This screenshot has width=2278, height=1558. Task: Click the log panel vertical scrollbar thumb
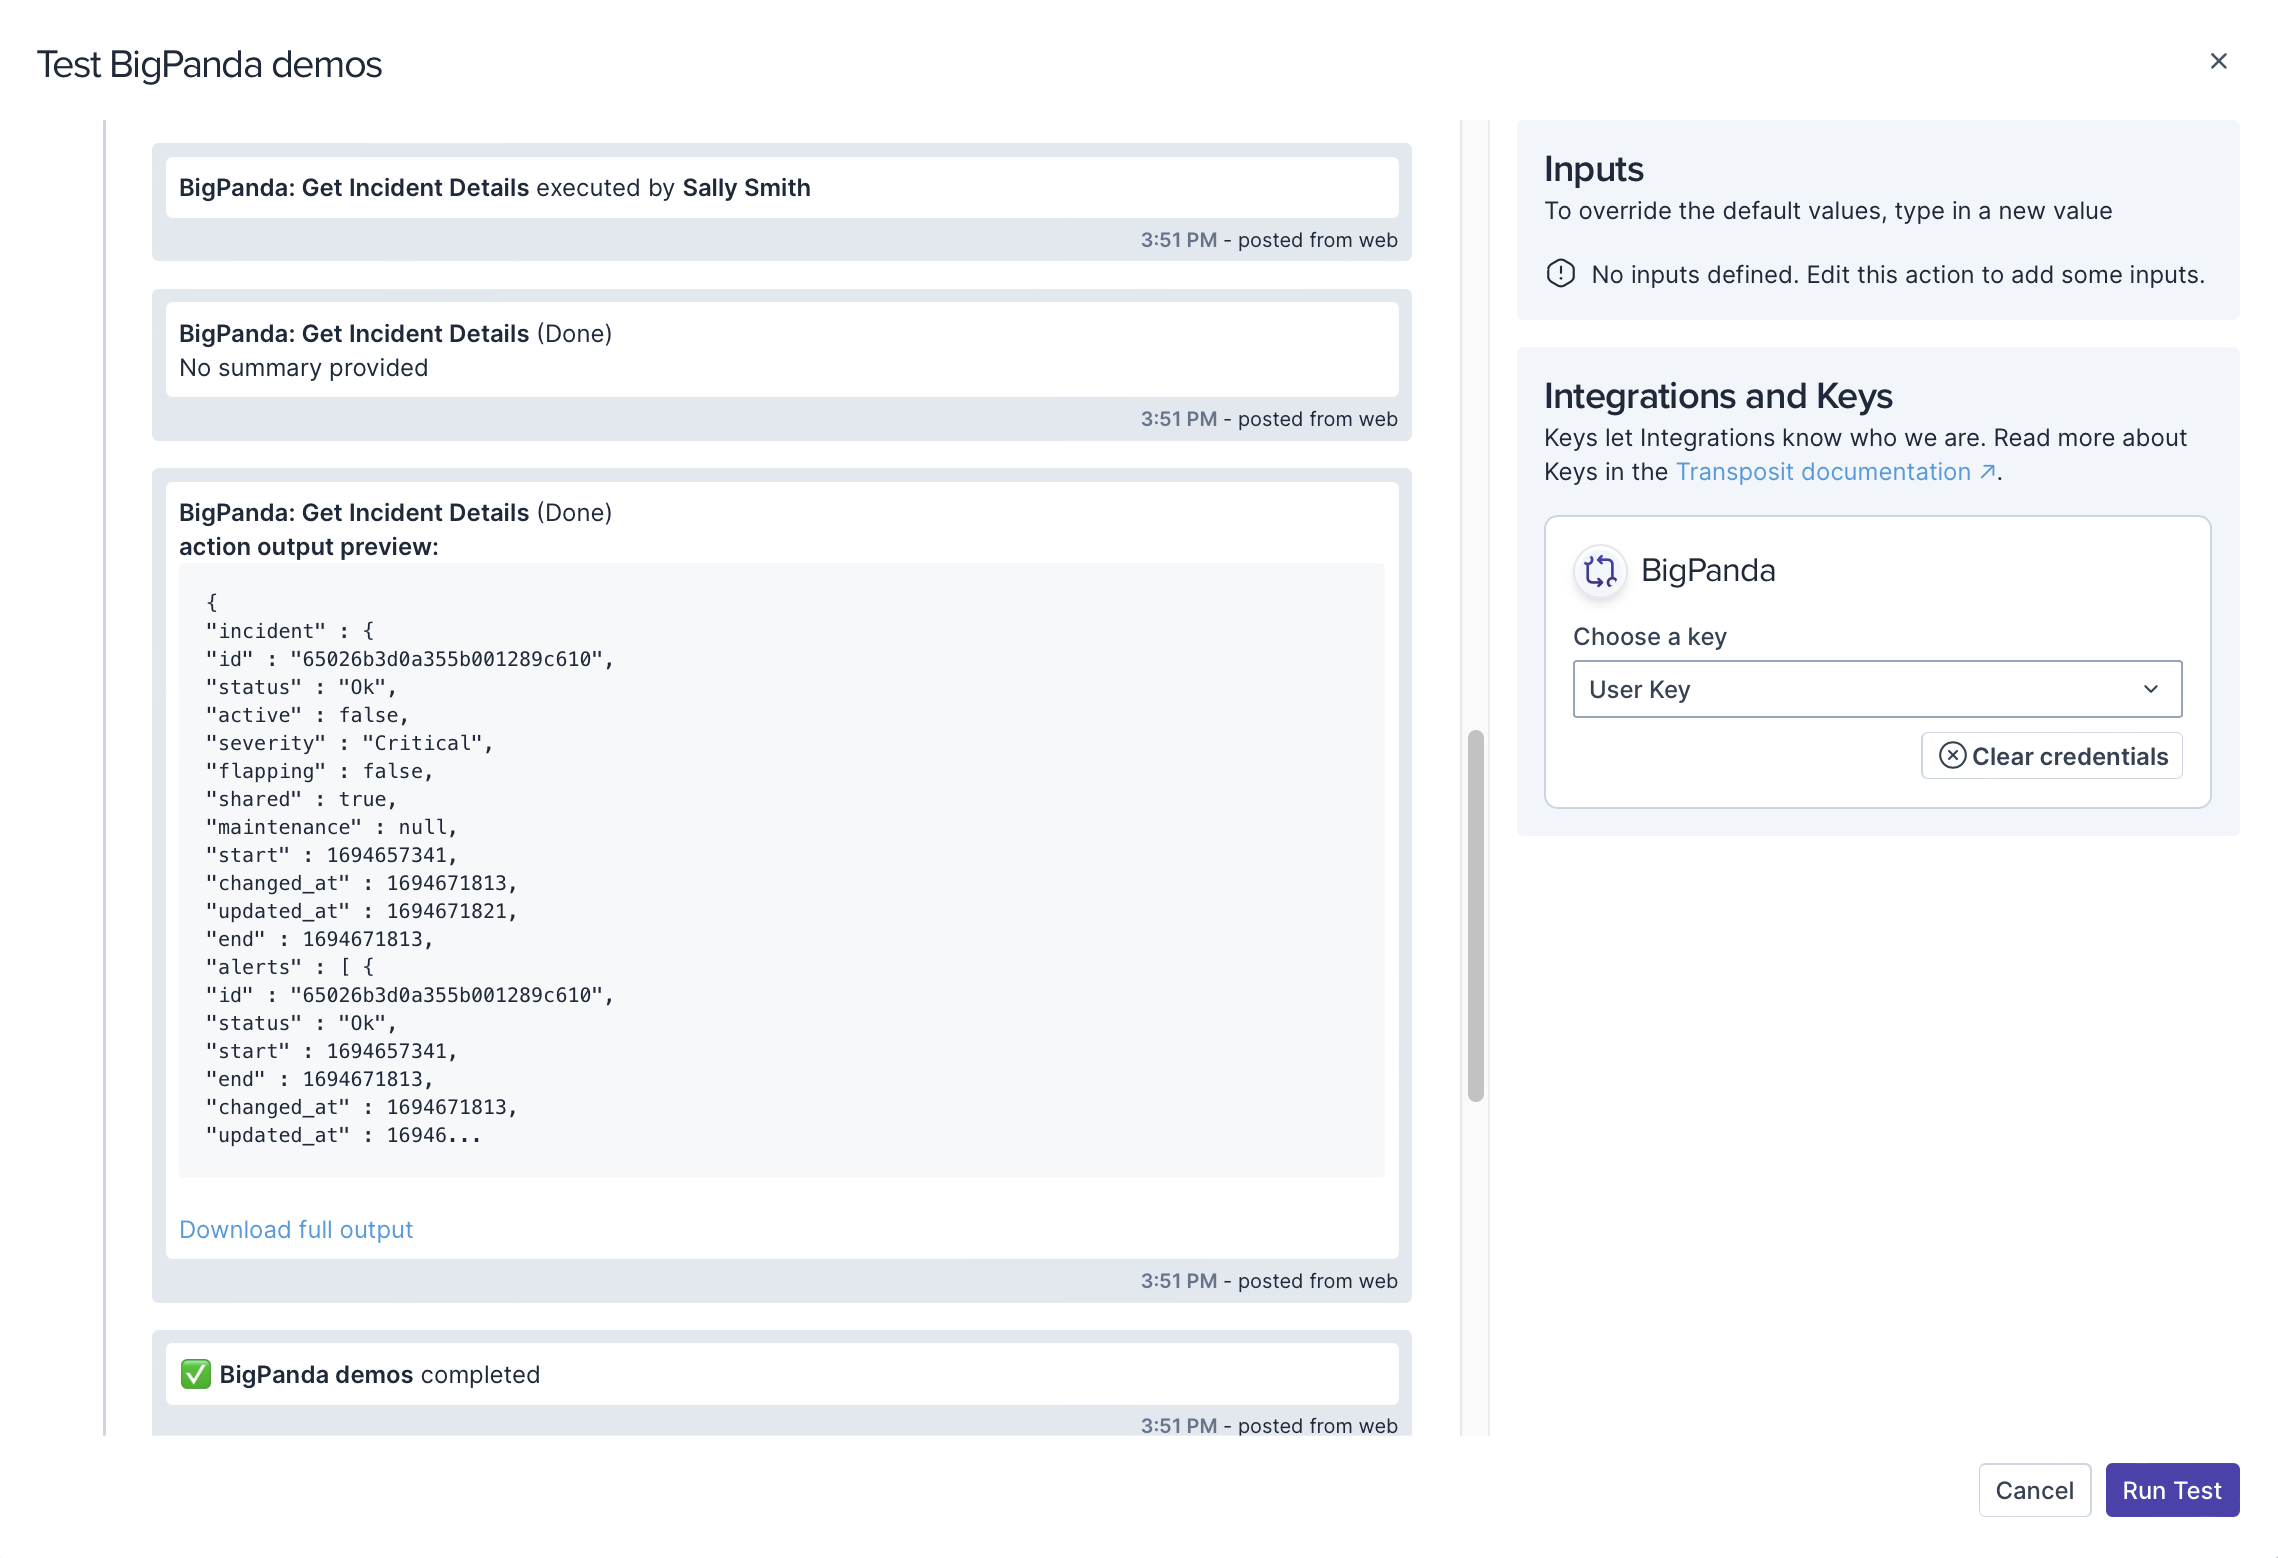(x=1475, y=915)
